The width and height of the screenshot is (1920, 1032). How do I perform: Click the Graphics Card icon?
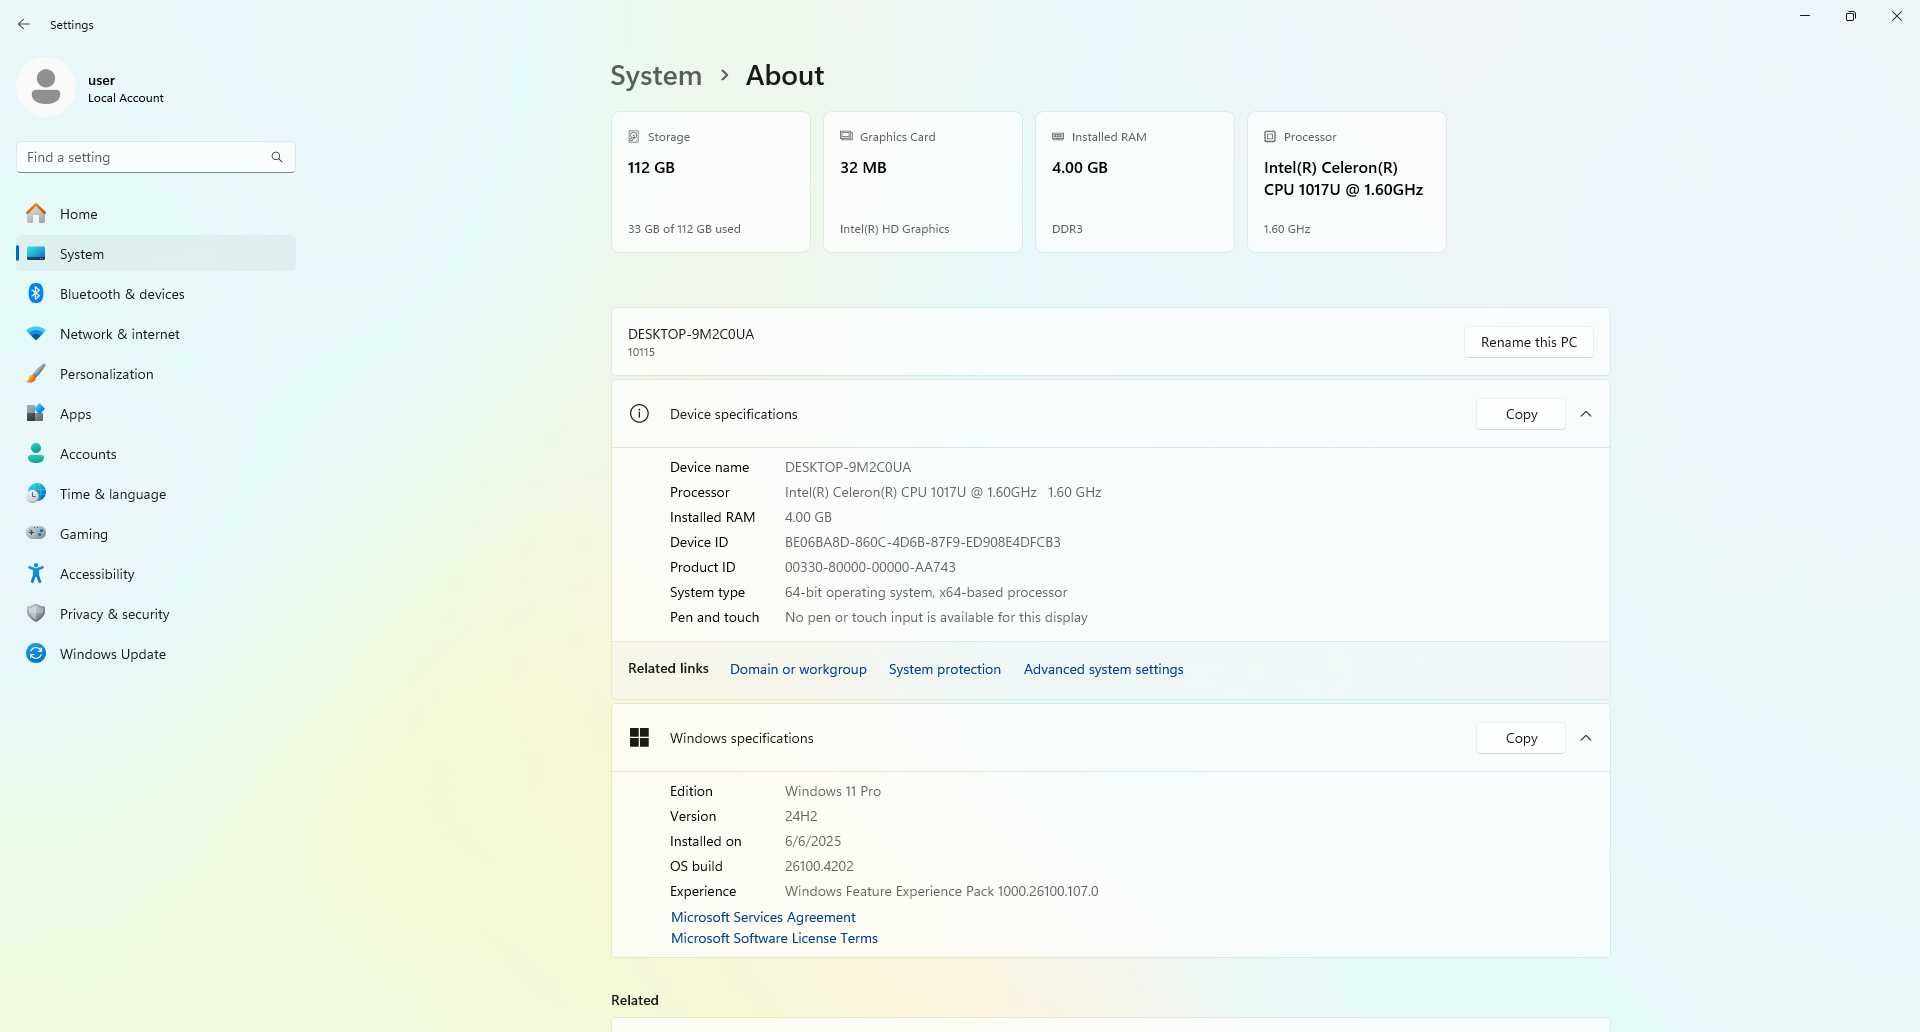click(x=846, y=136)
